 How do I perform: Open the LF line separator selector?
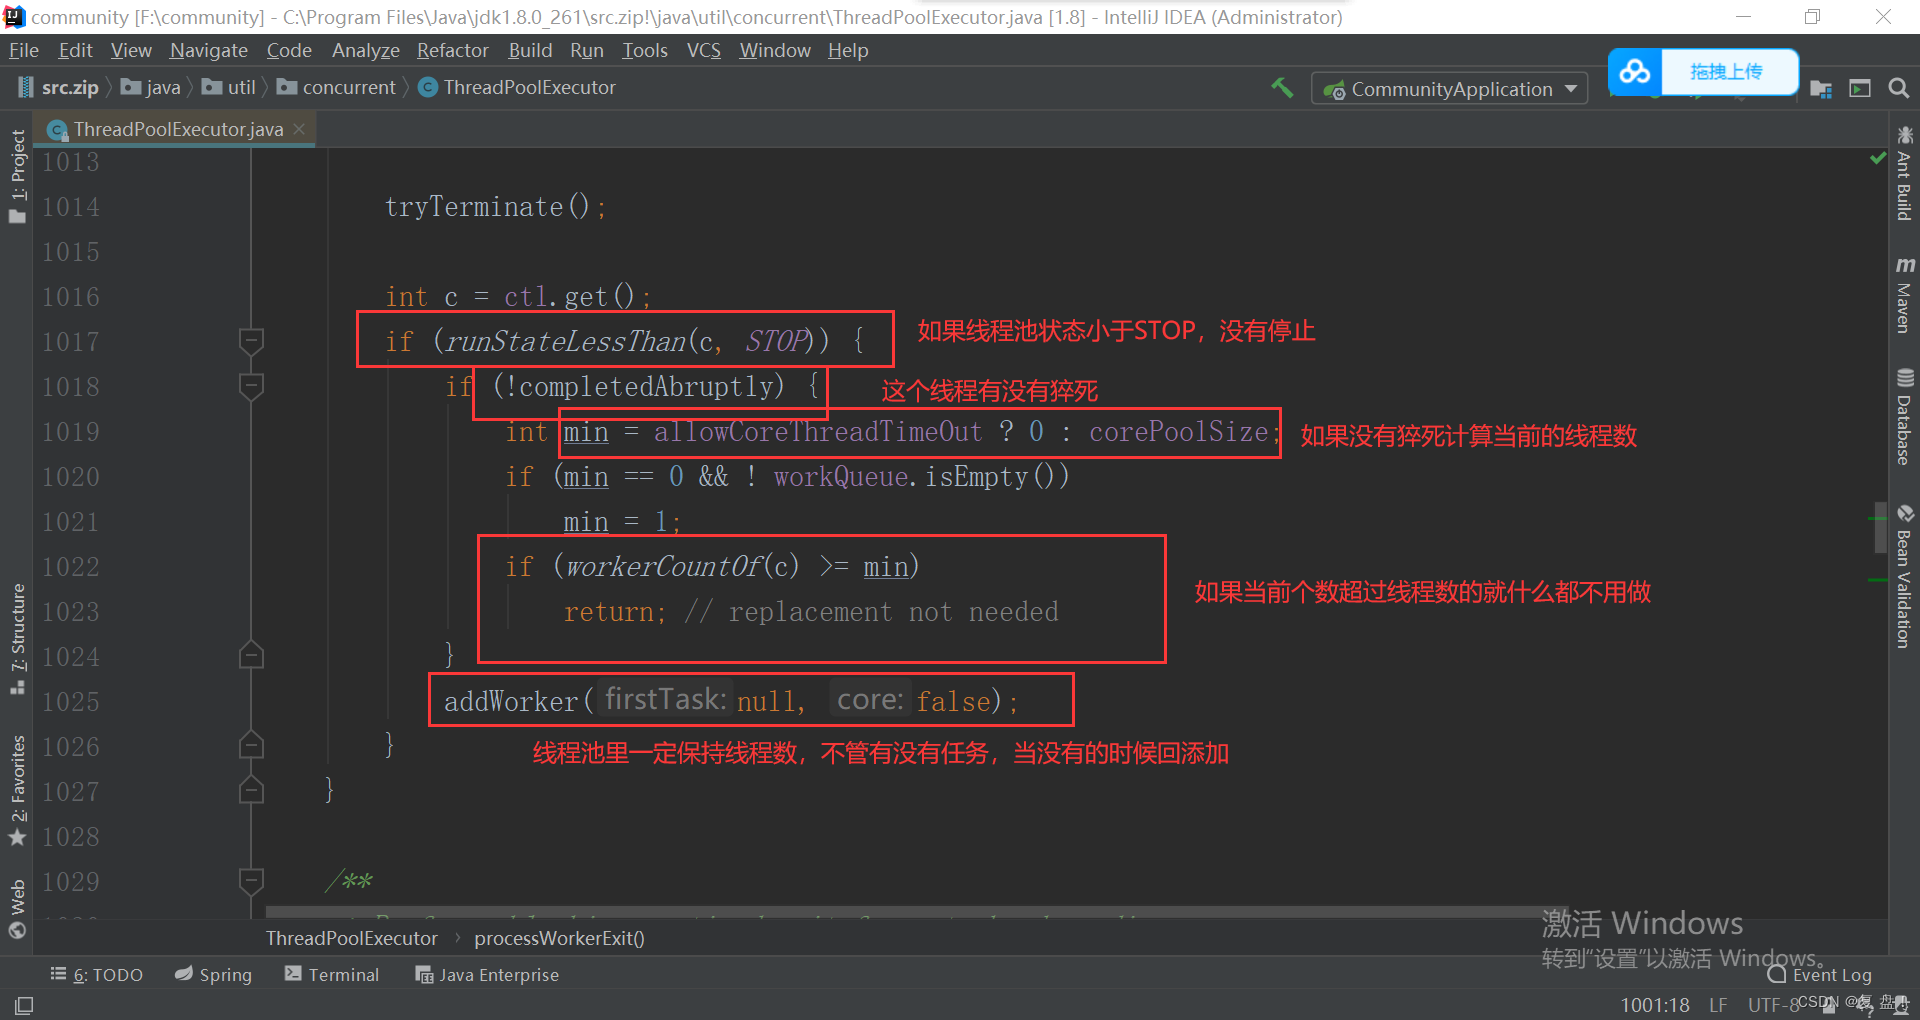pos(1718,1005)
